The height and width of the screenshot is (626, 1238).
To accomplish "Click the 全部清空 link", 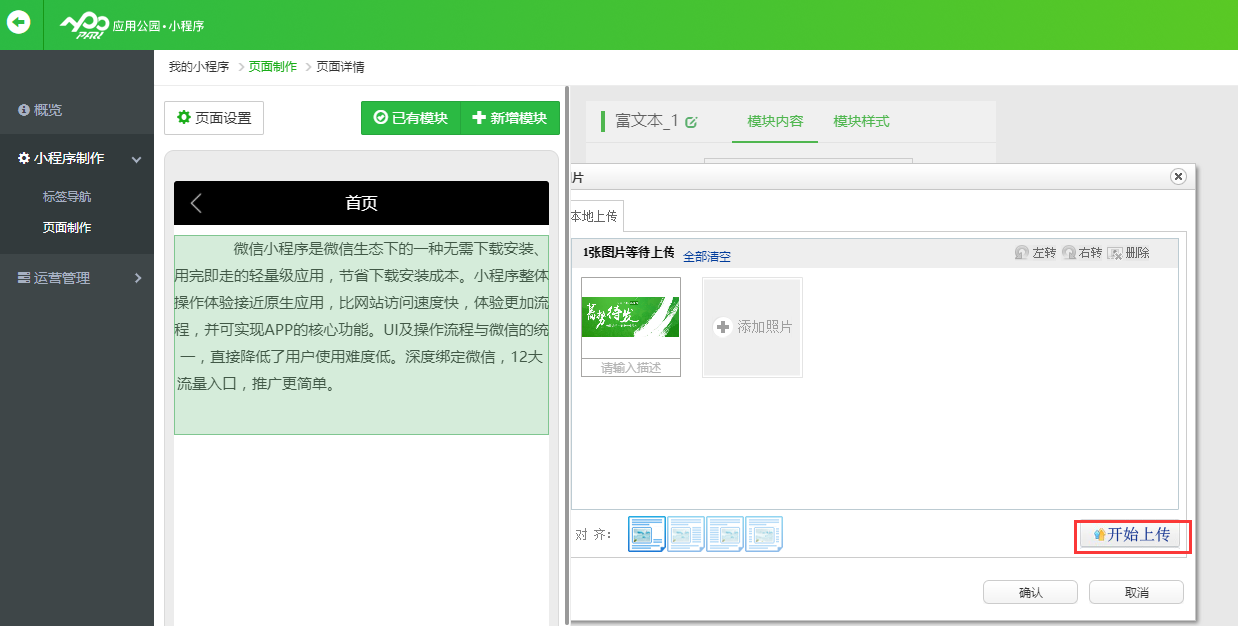I will [706, 256].
